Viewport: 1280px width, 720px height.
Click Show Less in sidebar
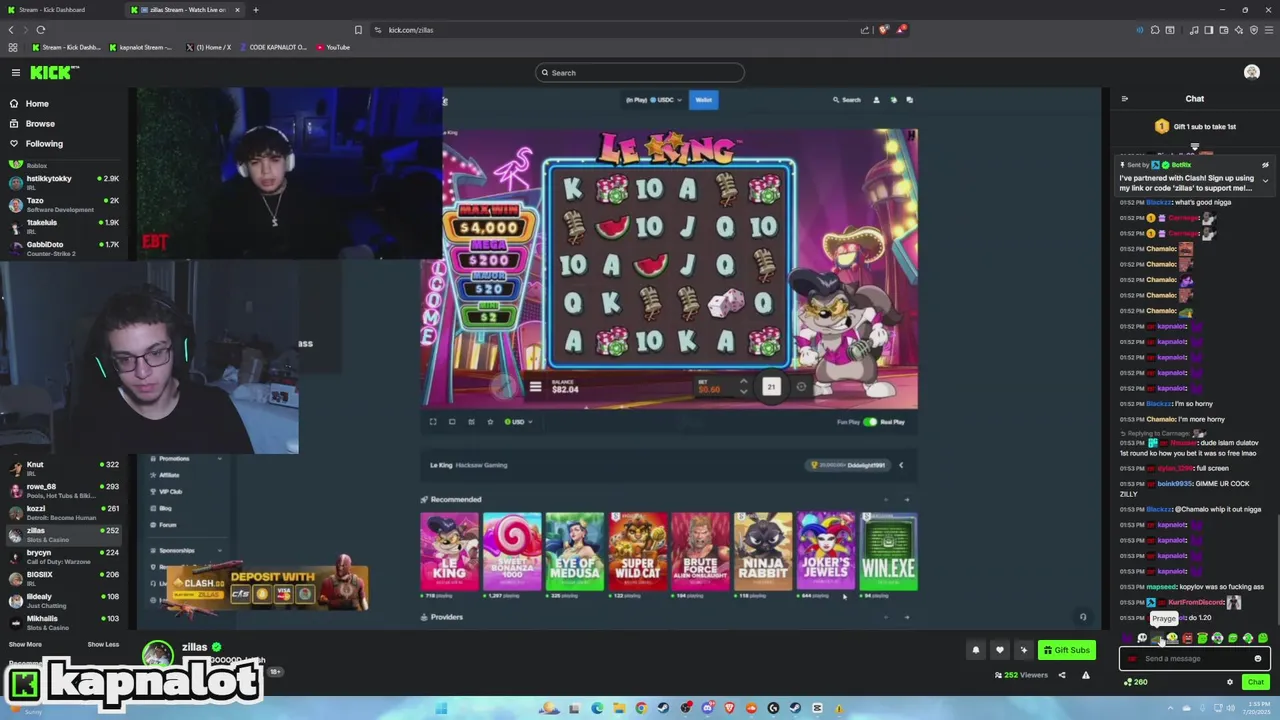pos(103,644)
